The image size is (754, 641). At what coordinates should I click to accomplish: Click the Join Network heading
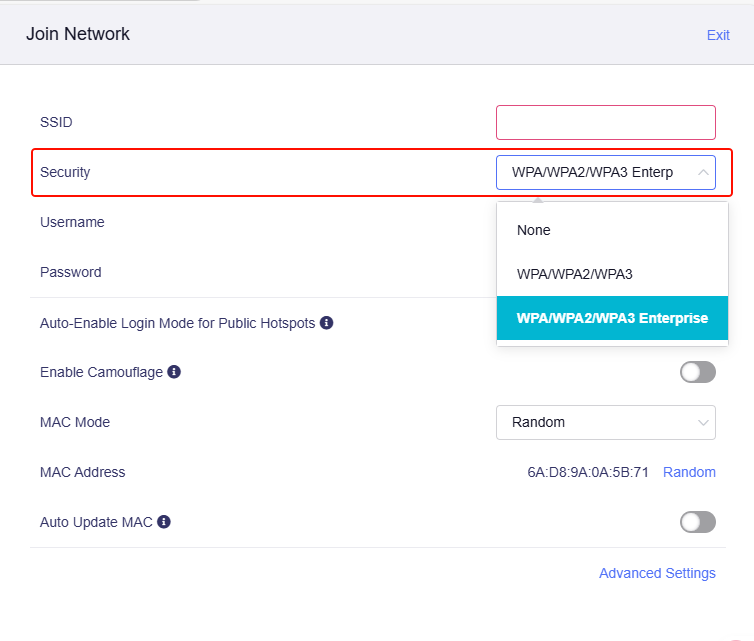click(78, 34)
